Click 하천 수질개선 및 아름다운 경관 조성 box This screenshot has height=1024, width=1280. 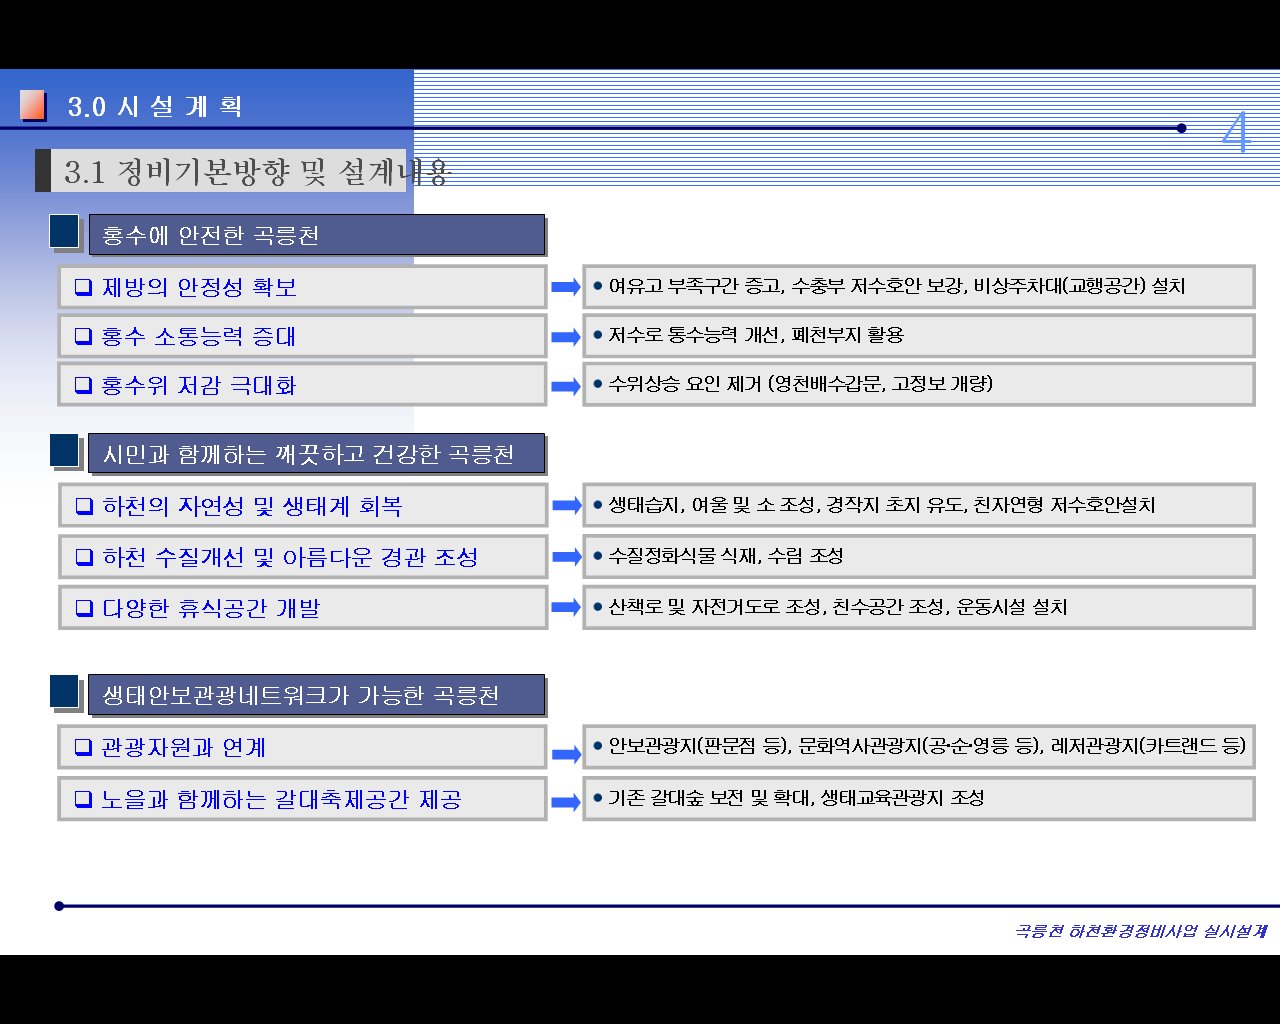tap(303, 557)
